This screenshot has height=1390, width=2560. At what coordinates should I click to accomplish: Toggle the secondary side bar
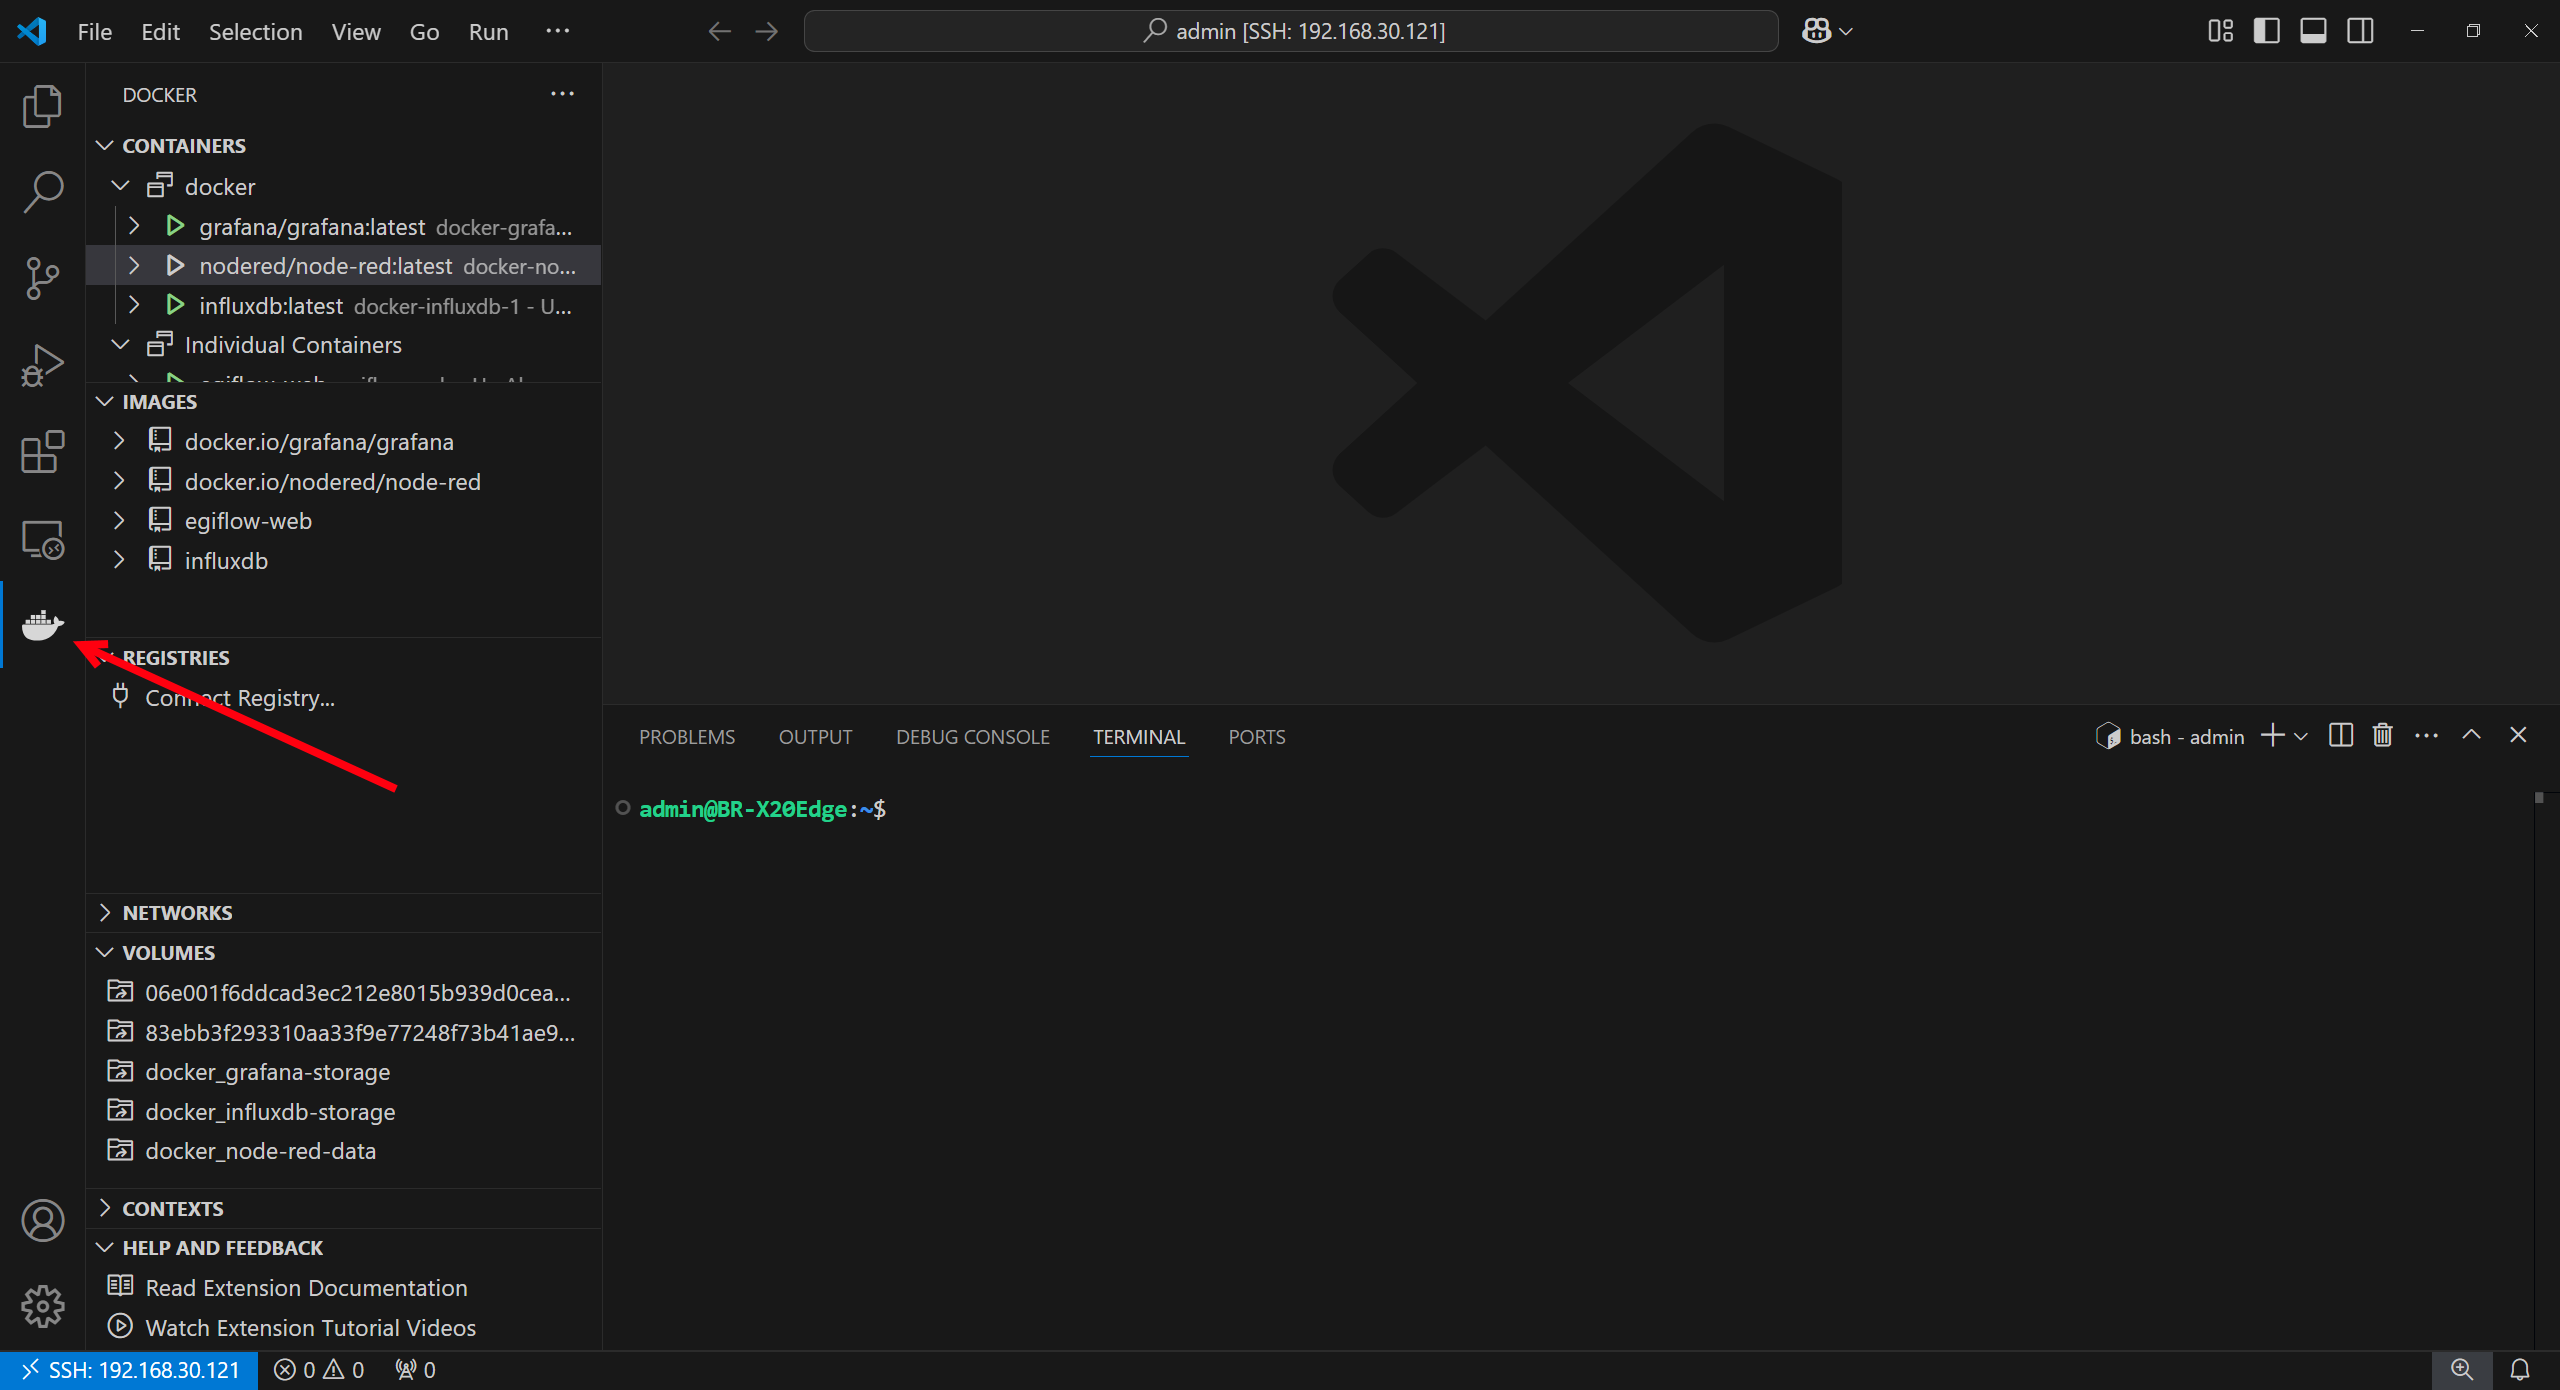pyautogui.click(x=2360, y=31)
